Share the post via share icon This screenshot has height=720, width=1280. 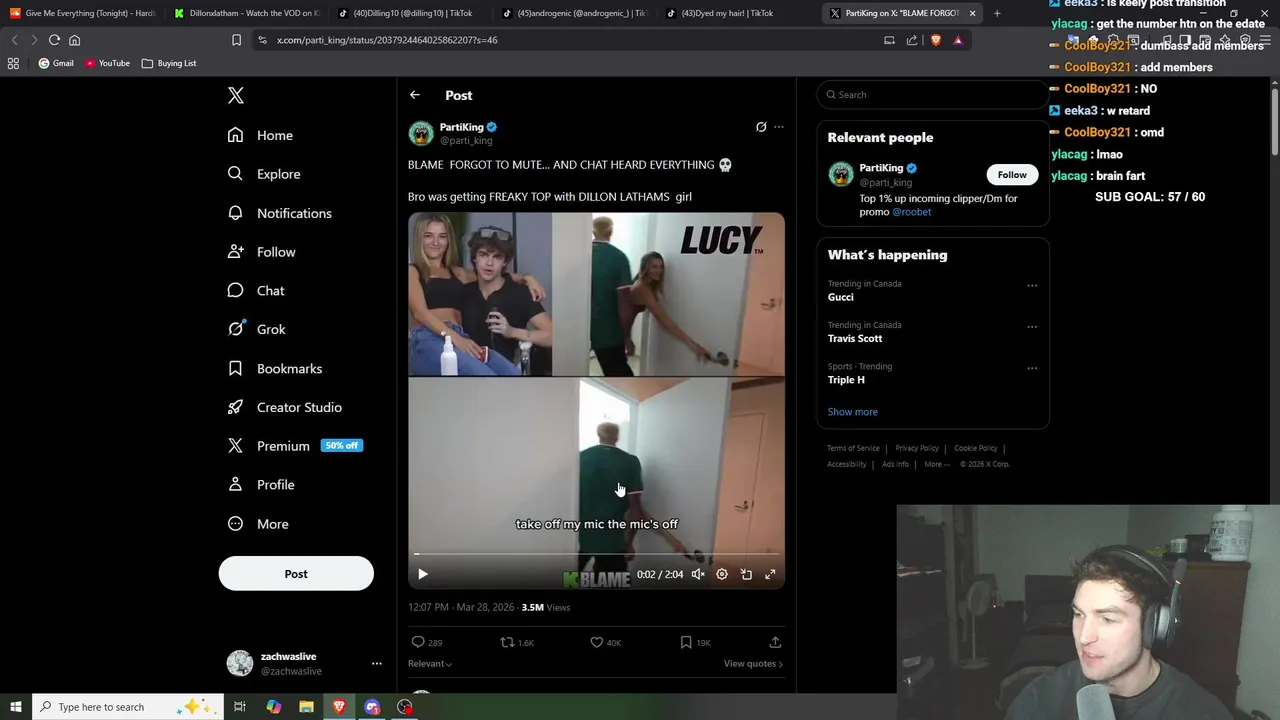775,642
